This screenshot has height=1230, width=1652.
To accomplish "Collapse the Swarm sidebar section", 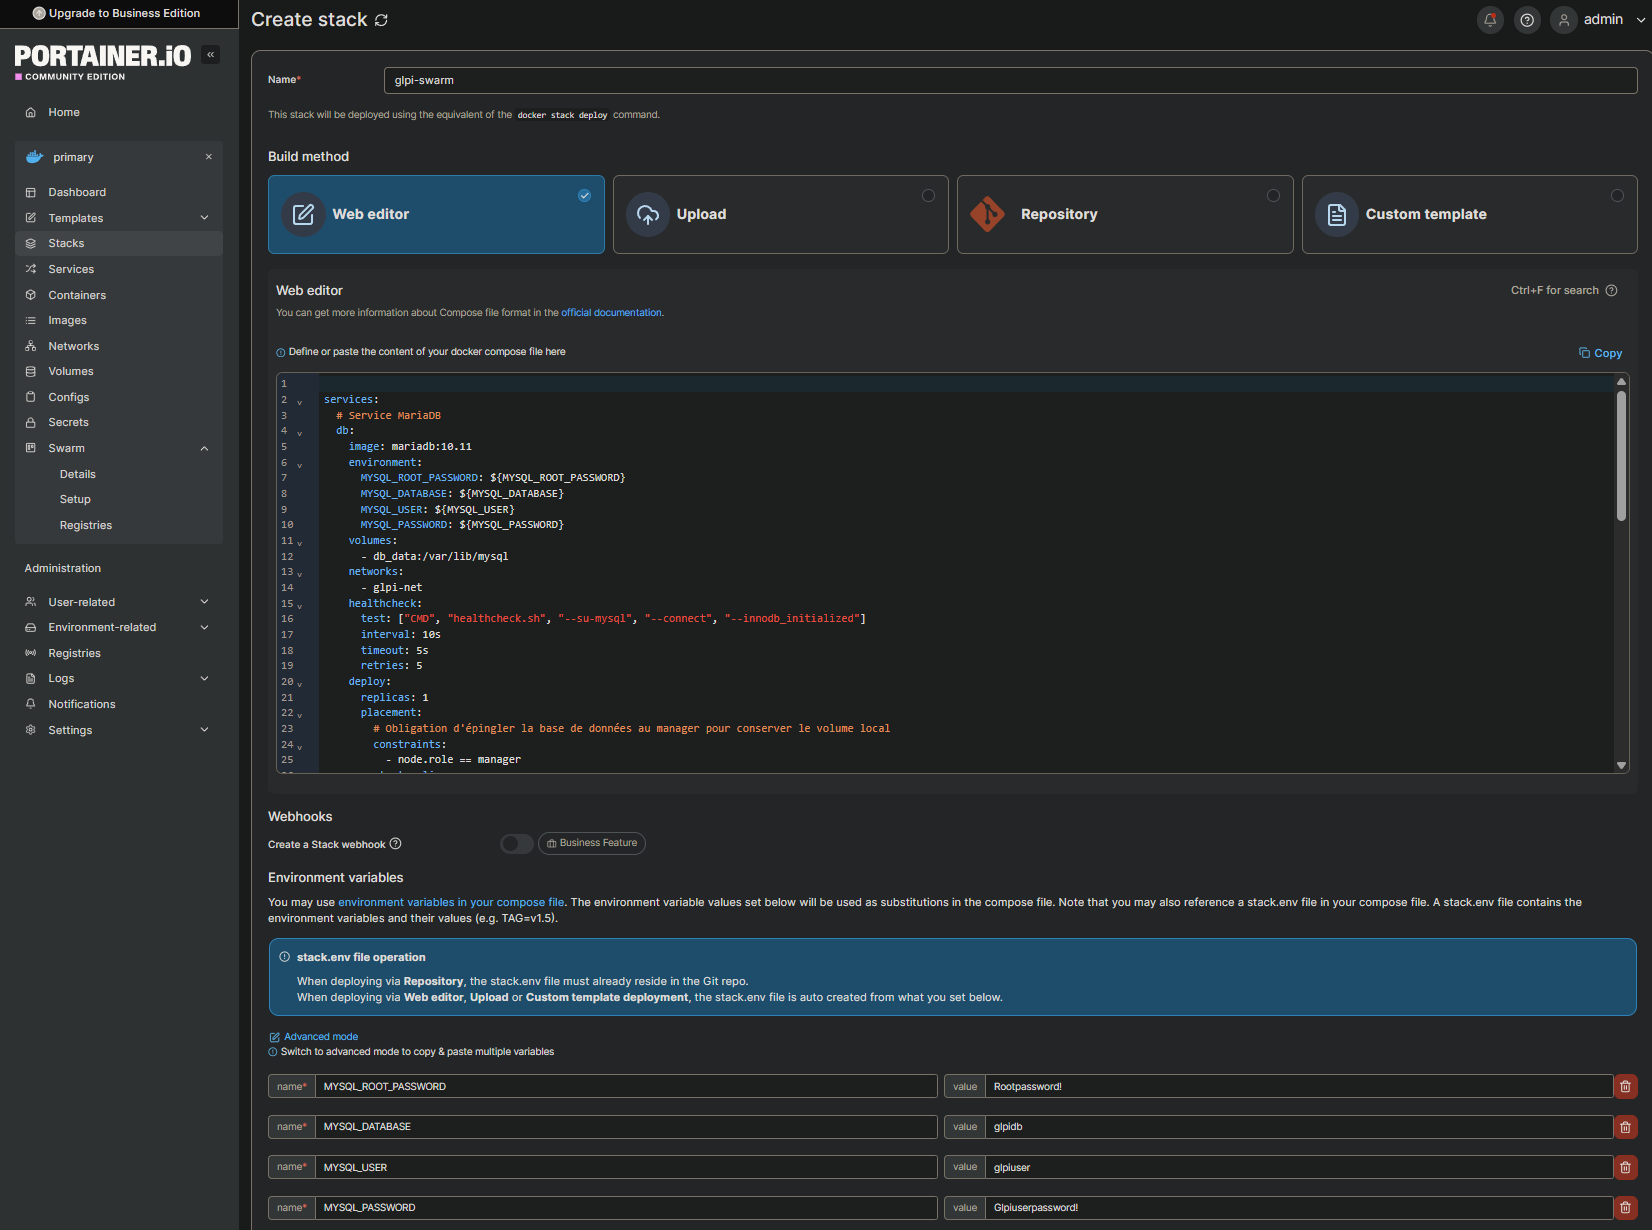I will (x=204, y=449).
